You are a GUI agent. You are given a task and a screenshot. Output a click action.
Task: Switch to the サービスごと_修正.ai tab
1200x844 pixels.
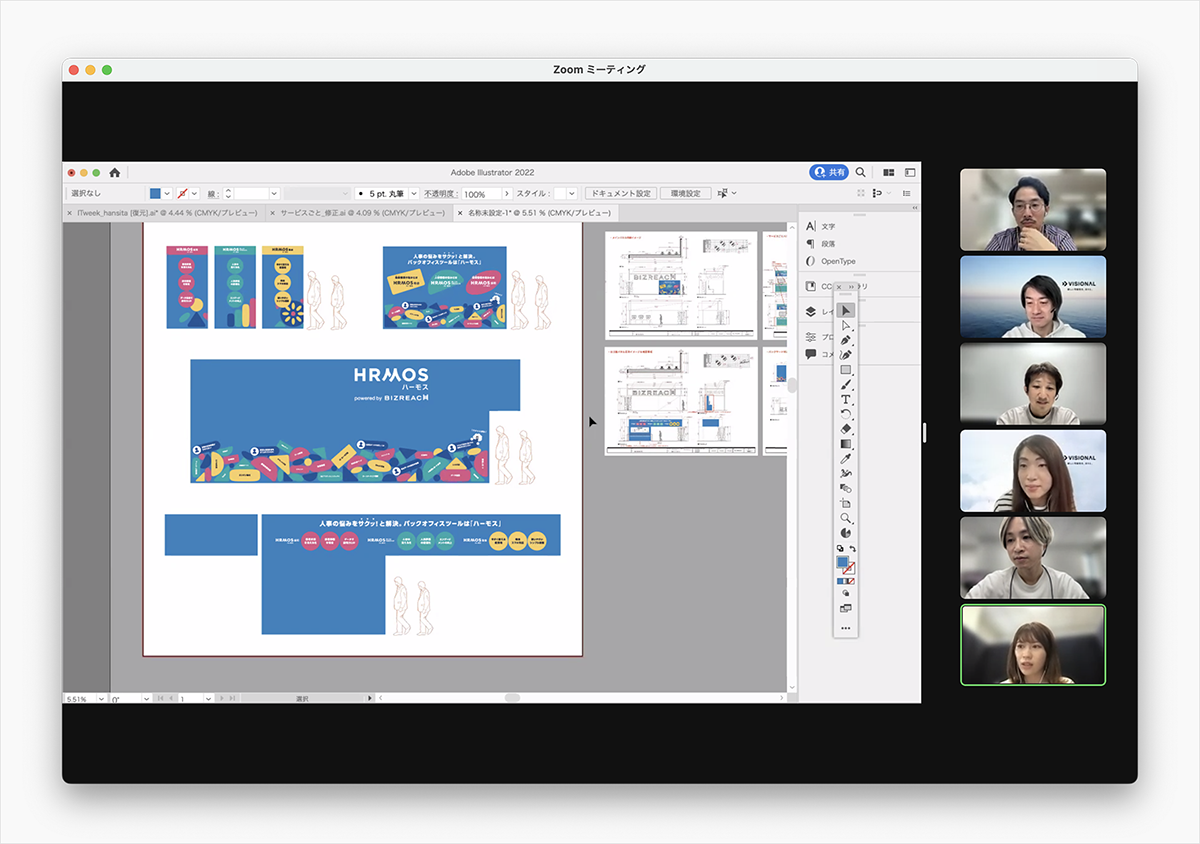coord(362,213)
